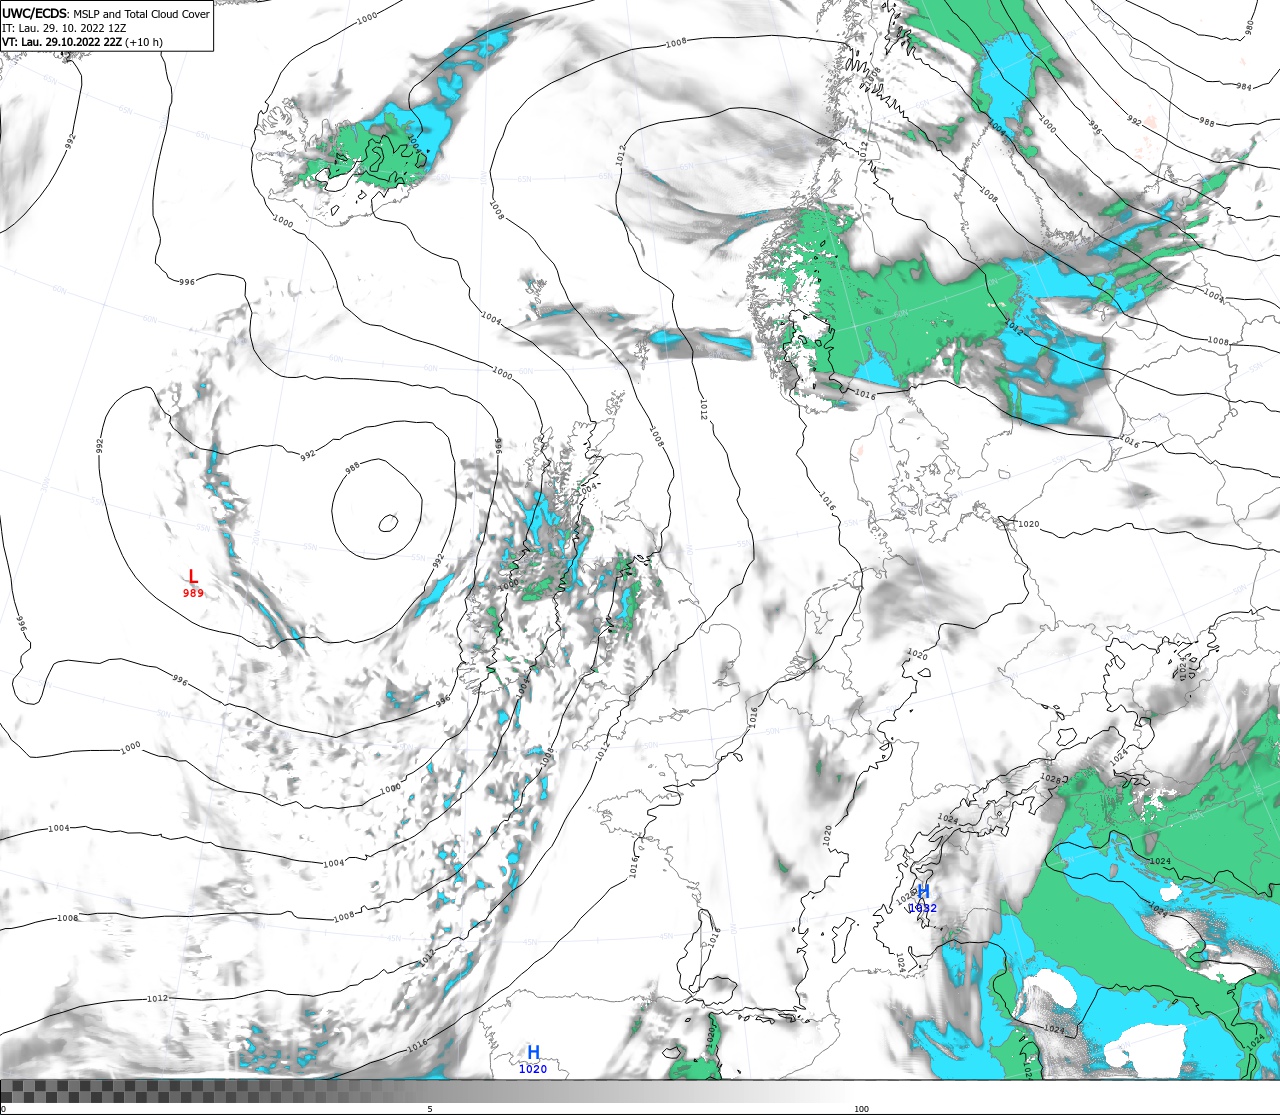Click the blue "1020" value below the H
Image resolution: width=1280 pixels, height=1115 pixels.
coord(533,1069)
